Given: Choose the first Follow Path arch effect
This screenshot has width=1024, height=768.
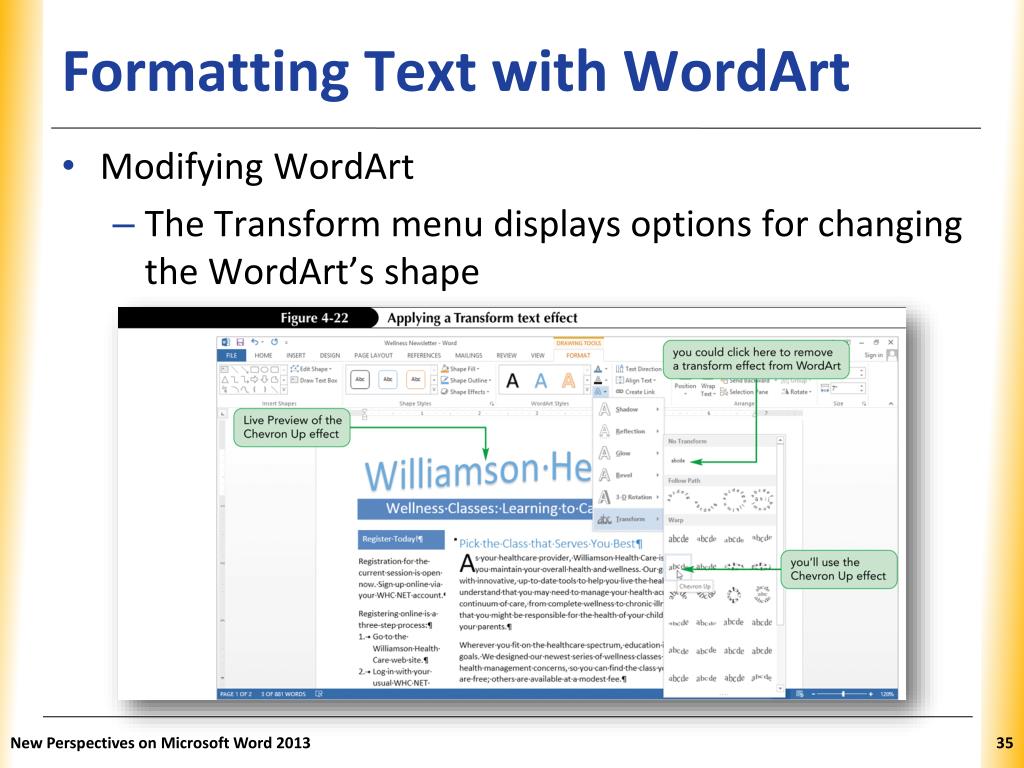Looking at the screenshot, I should [x=679, y=496].
